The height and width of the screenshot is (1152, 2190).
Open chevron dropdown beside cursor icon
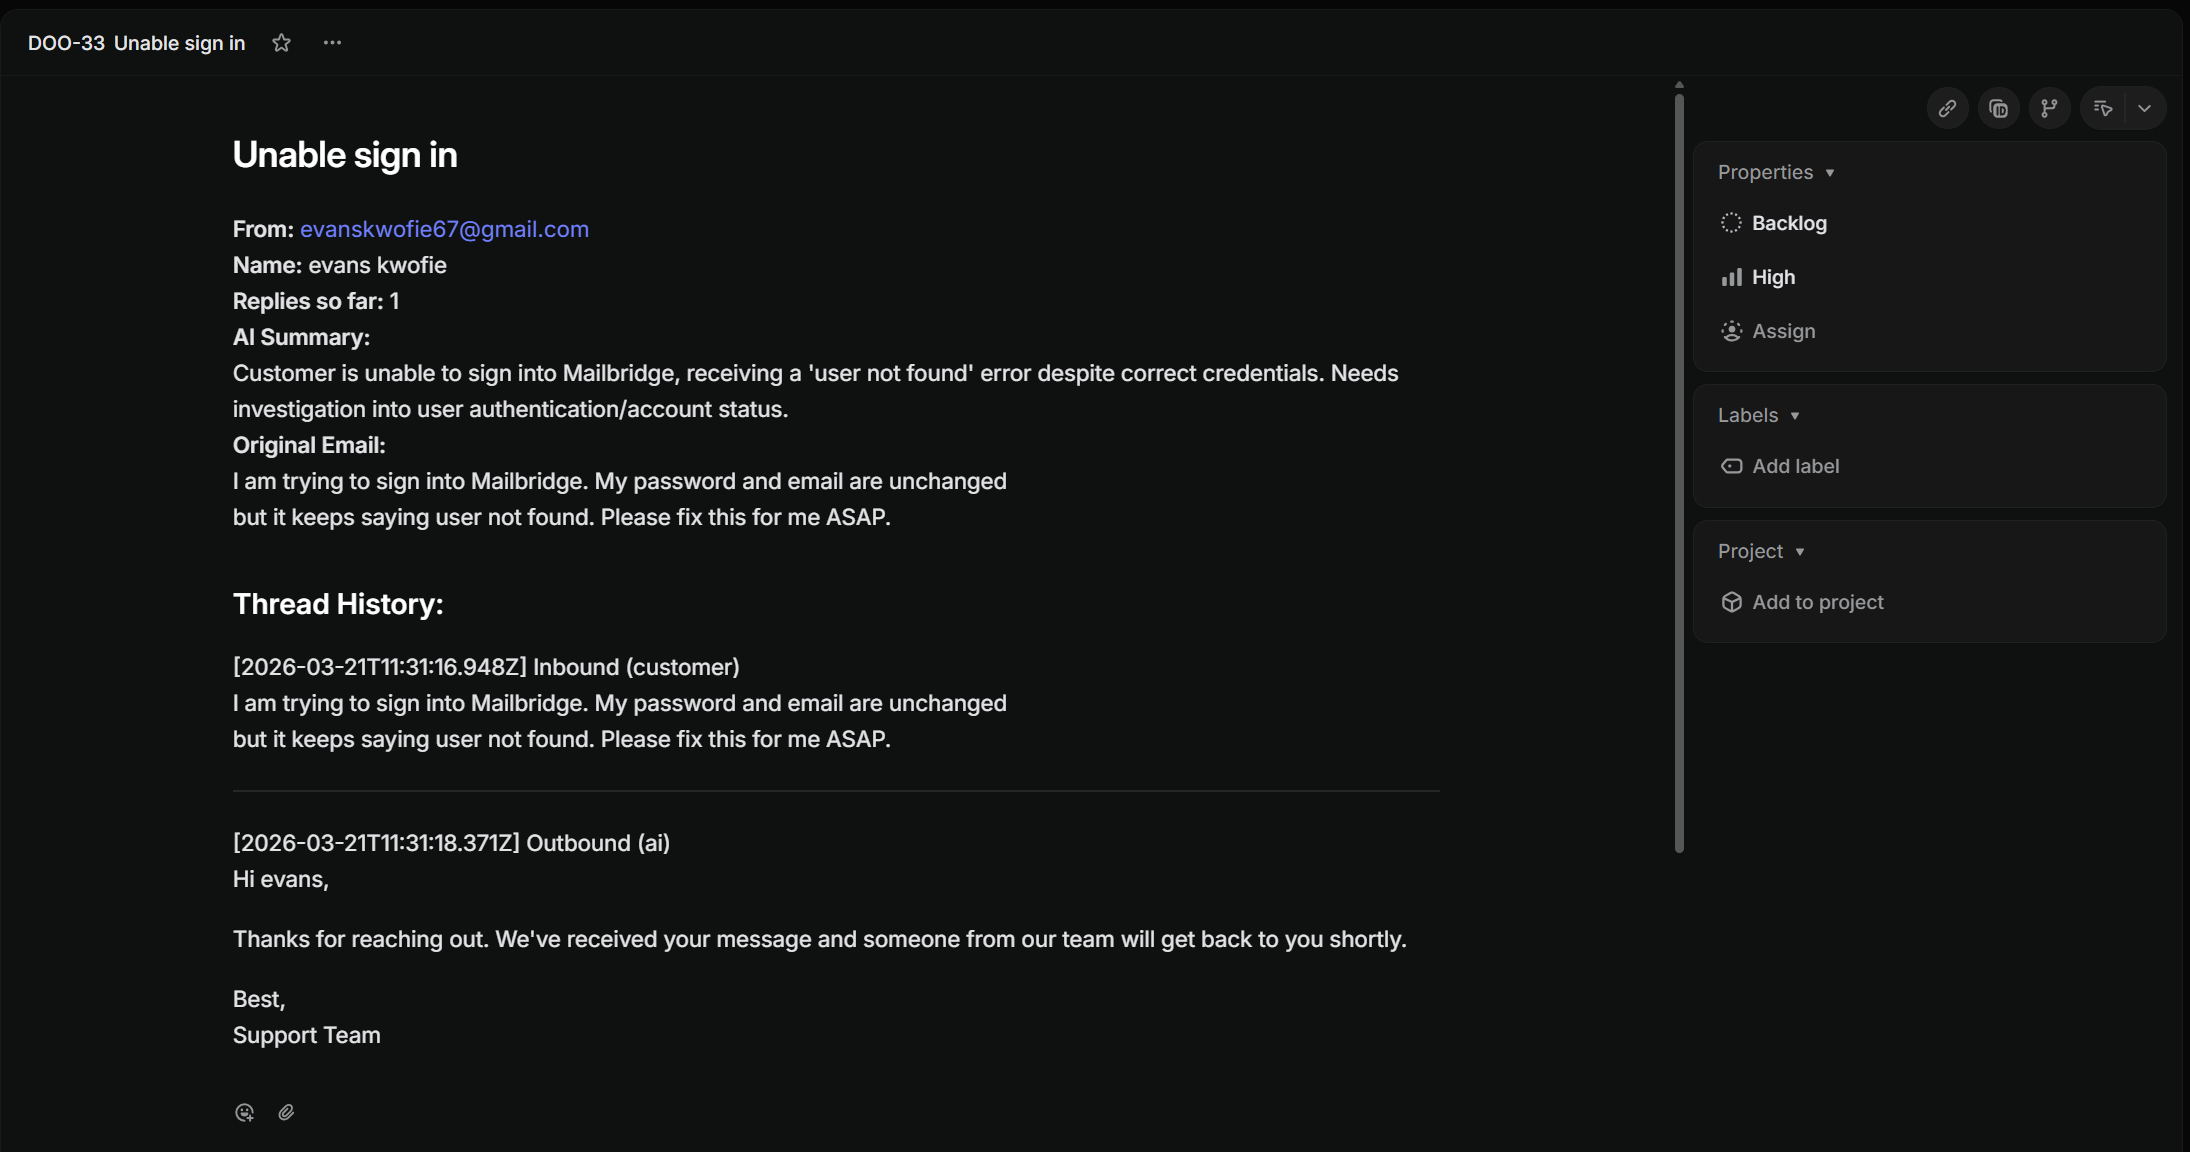pyautogui.click(x=2144, y=108)
